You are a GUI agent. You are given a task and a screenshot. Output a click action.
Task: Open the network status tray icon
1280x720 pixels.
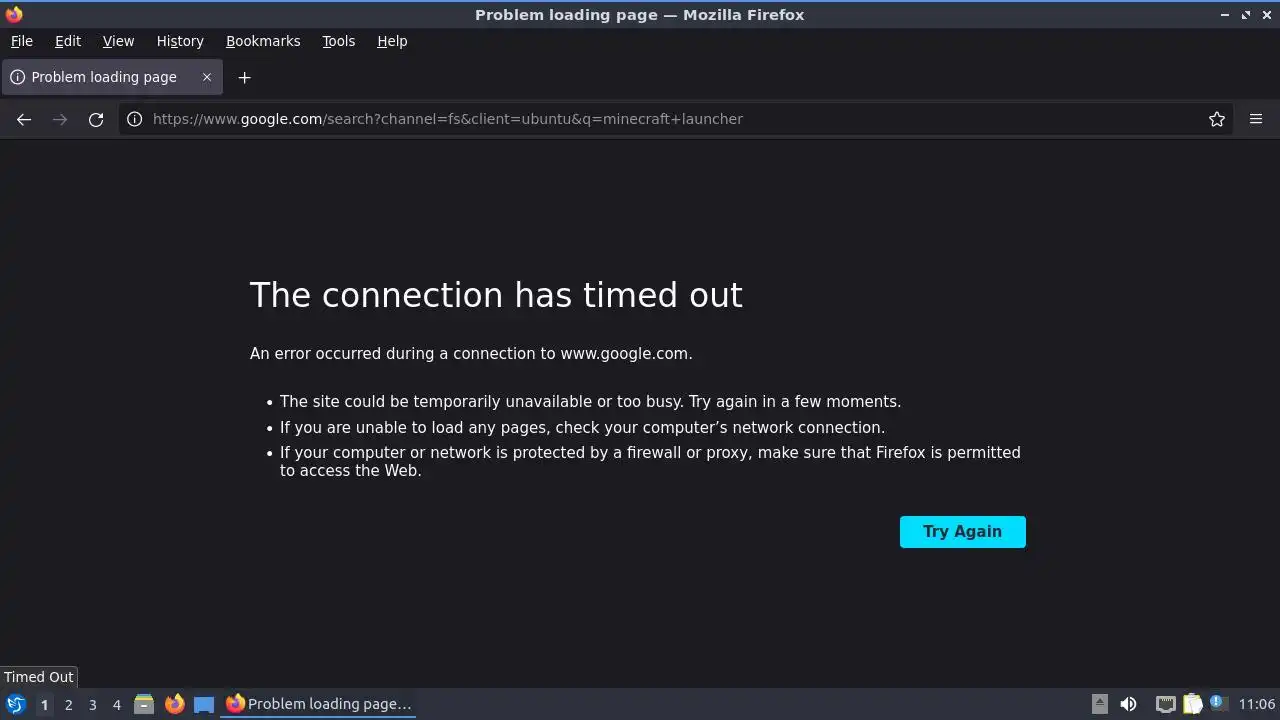(1165, 704)
